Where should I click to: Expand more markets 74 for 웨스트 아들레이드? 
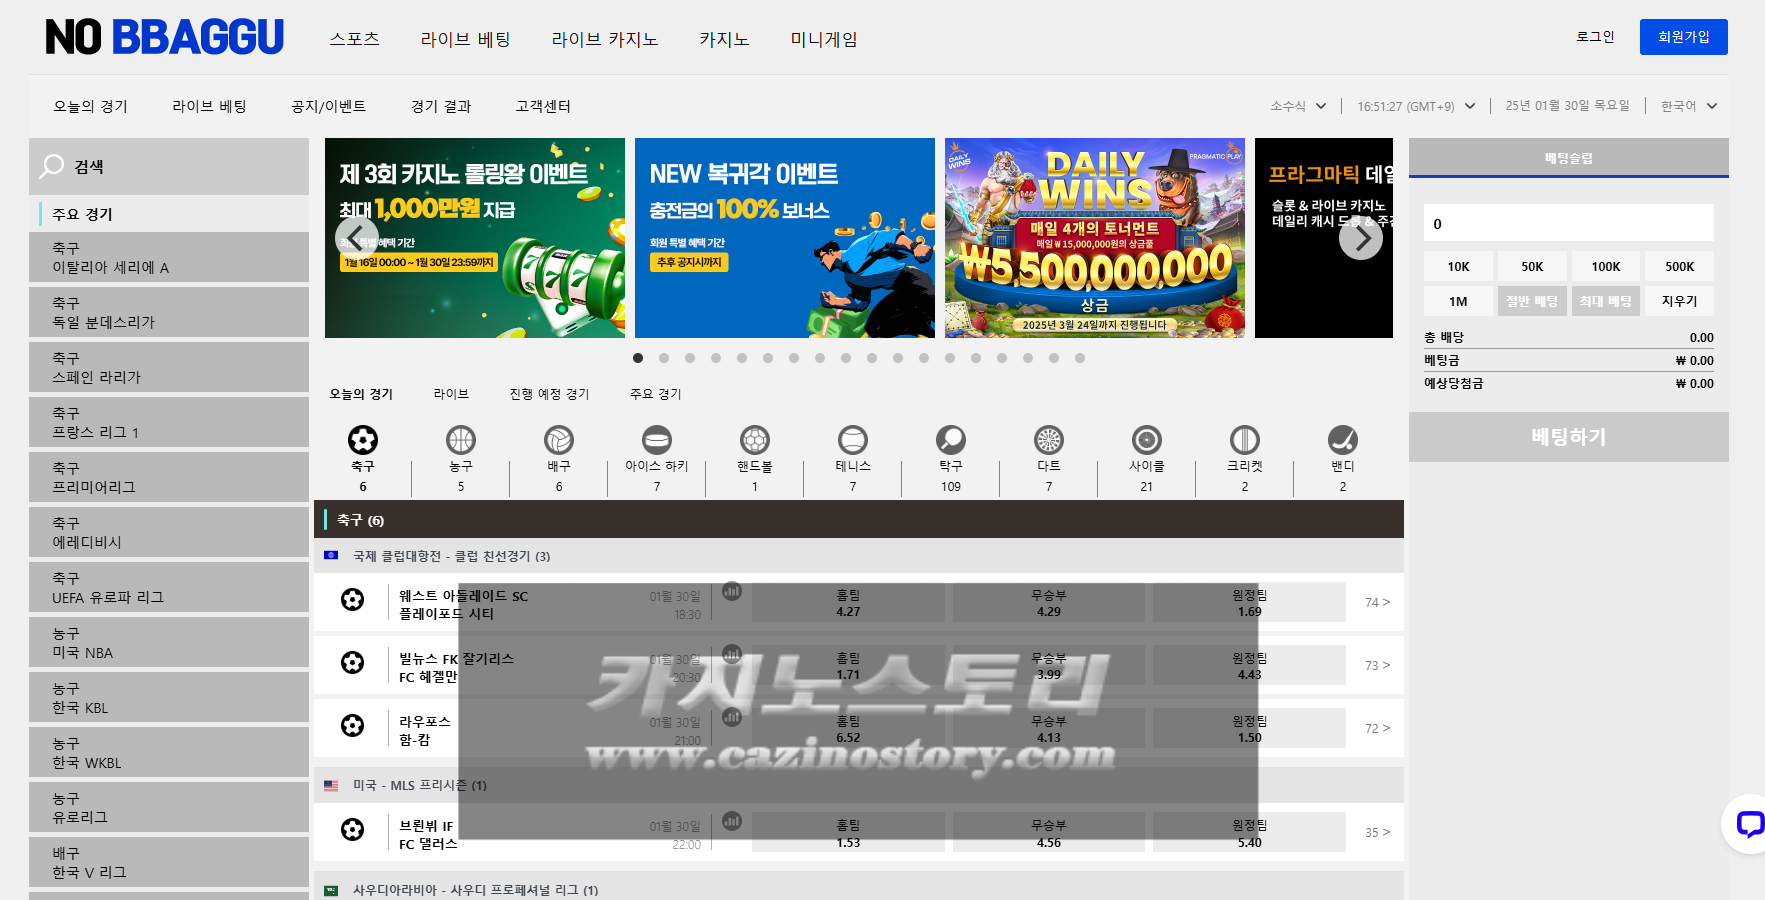1377,602
